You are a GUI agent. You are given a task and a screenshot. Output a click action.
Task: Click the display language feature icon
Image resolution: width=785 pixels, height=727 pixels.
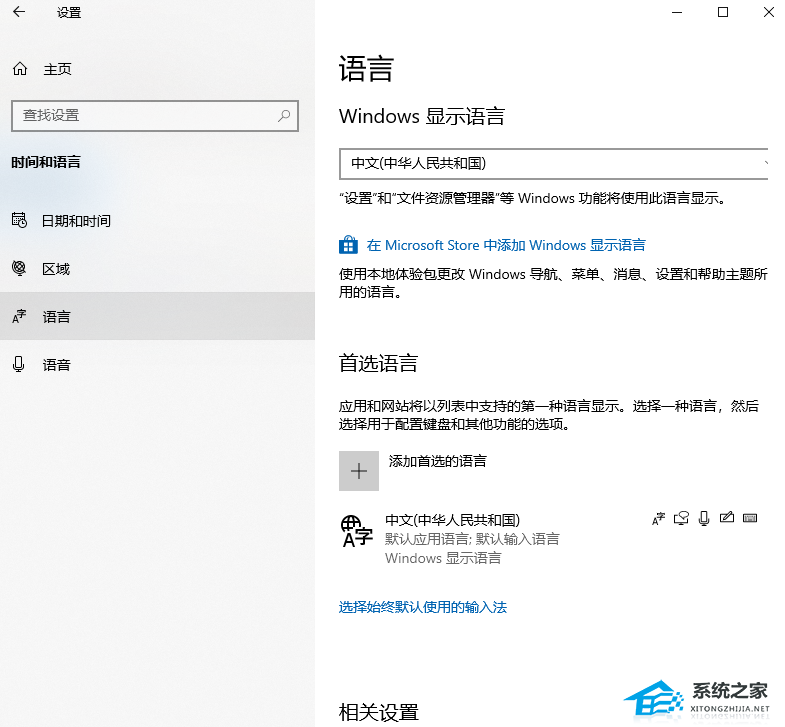658,519
